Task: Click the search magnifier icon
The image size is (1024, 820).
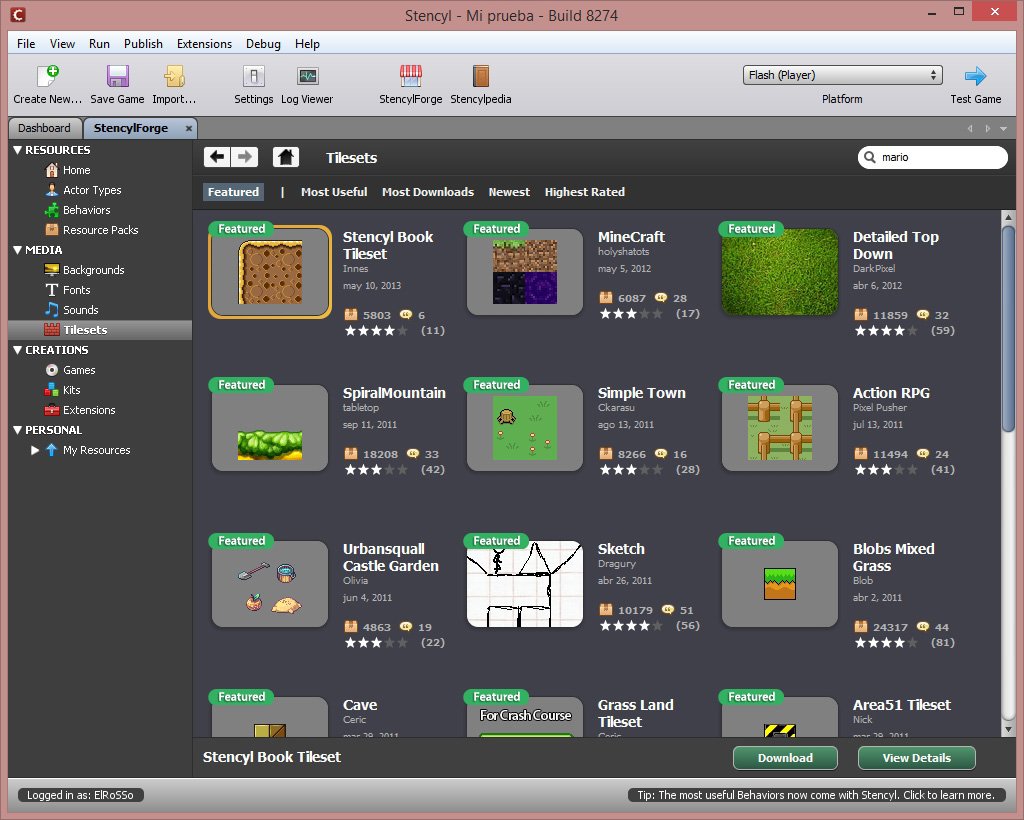Action: tap(870, 157)
